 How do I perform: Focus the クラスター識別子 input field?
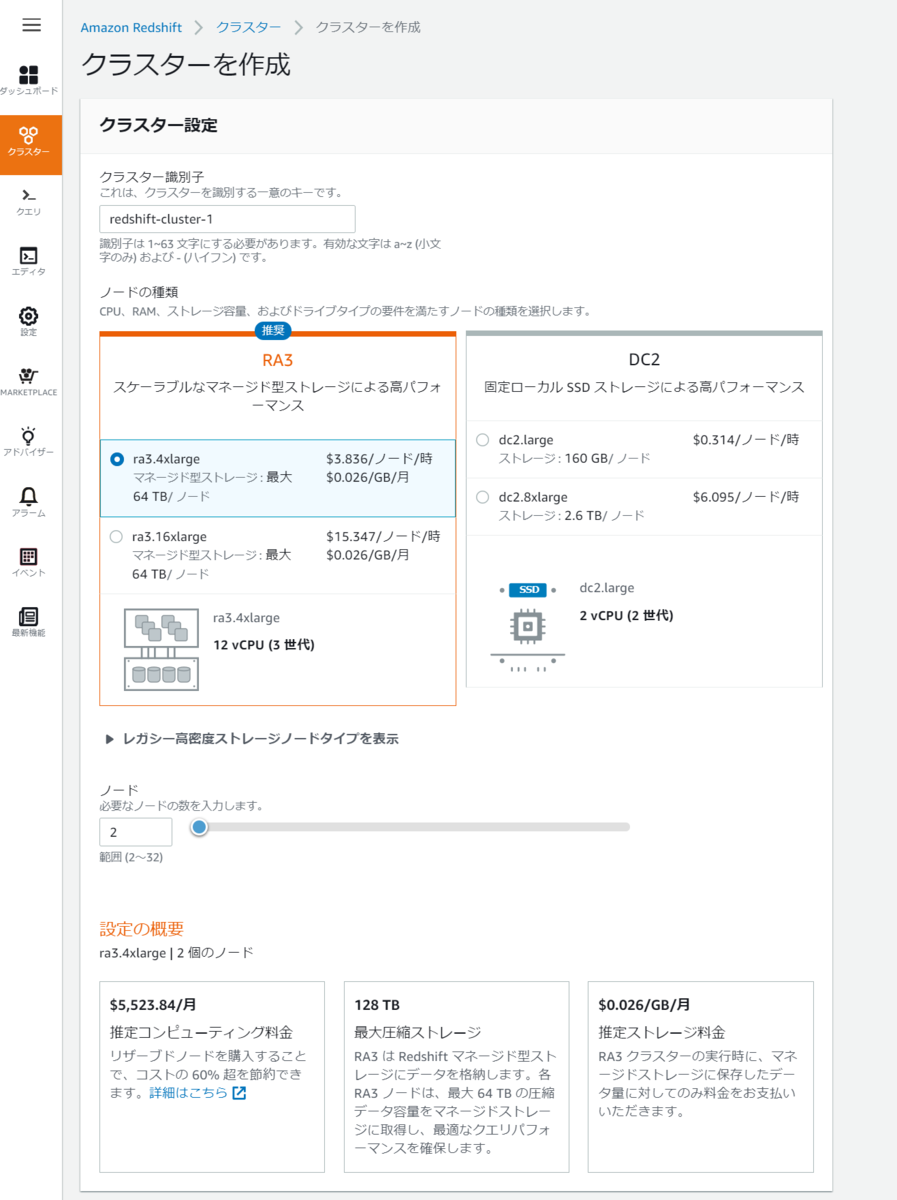click(227, 219)
